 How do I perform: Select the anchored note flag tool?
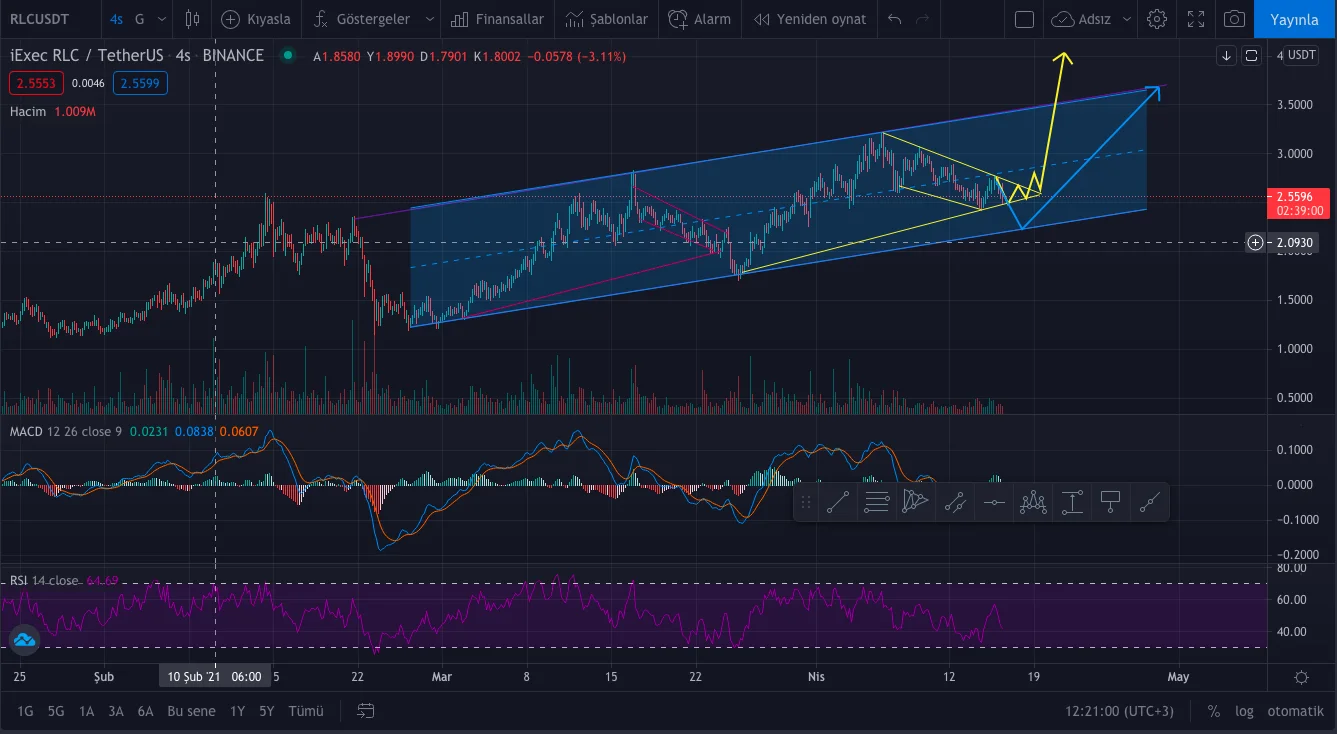click(1110, 502)
